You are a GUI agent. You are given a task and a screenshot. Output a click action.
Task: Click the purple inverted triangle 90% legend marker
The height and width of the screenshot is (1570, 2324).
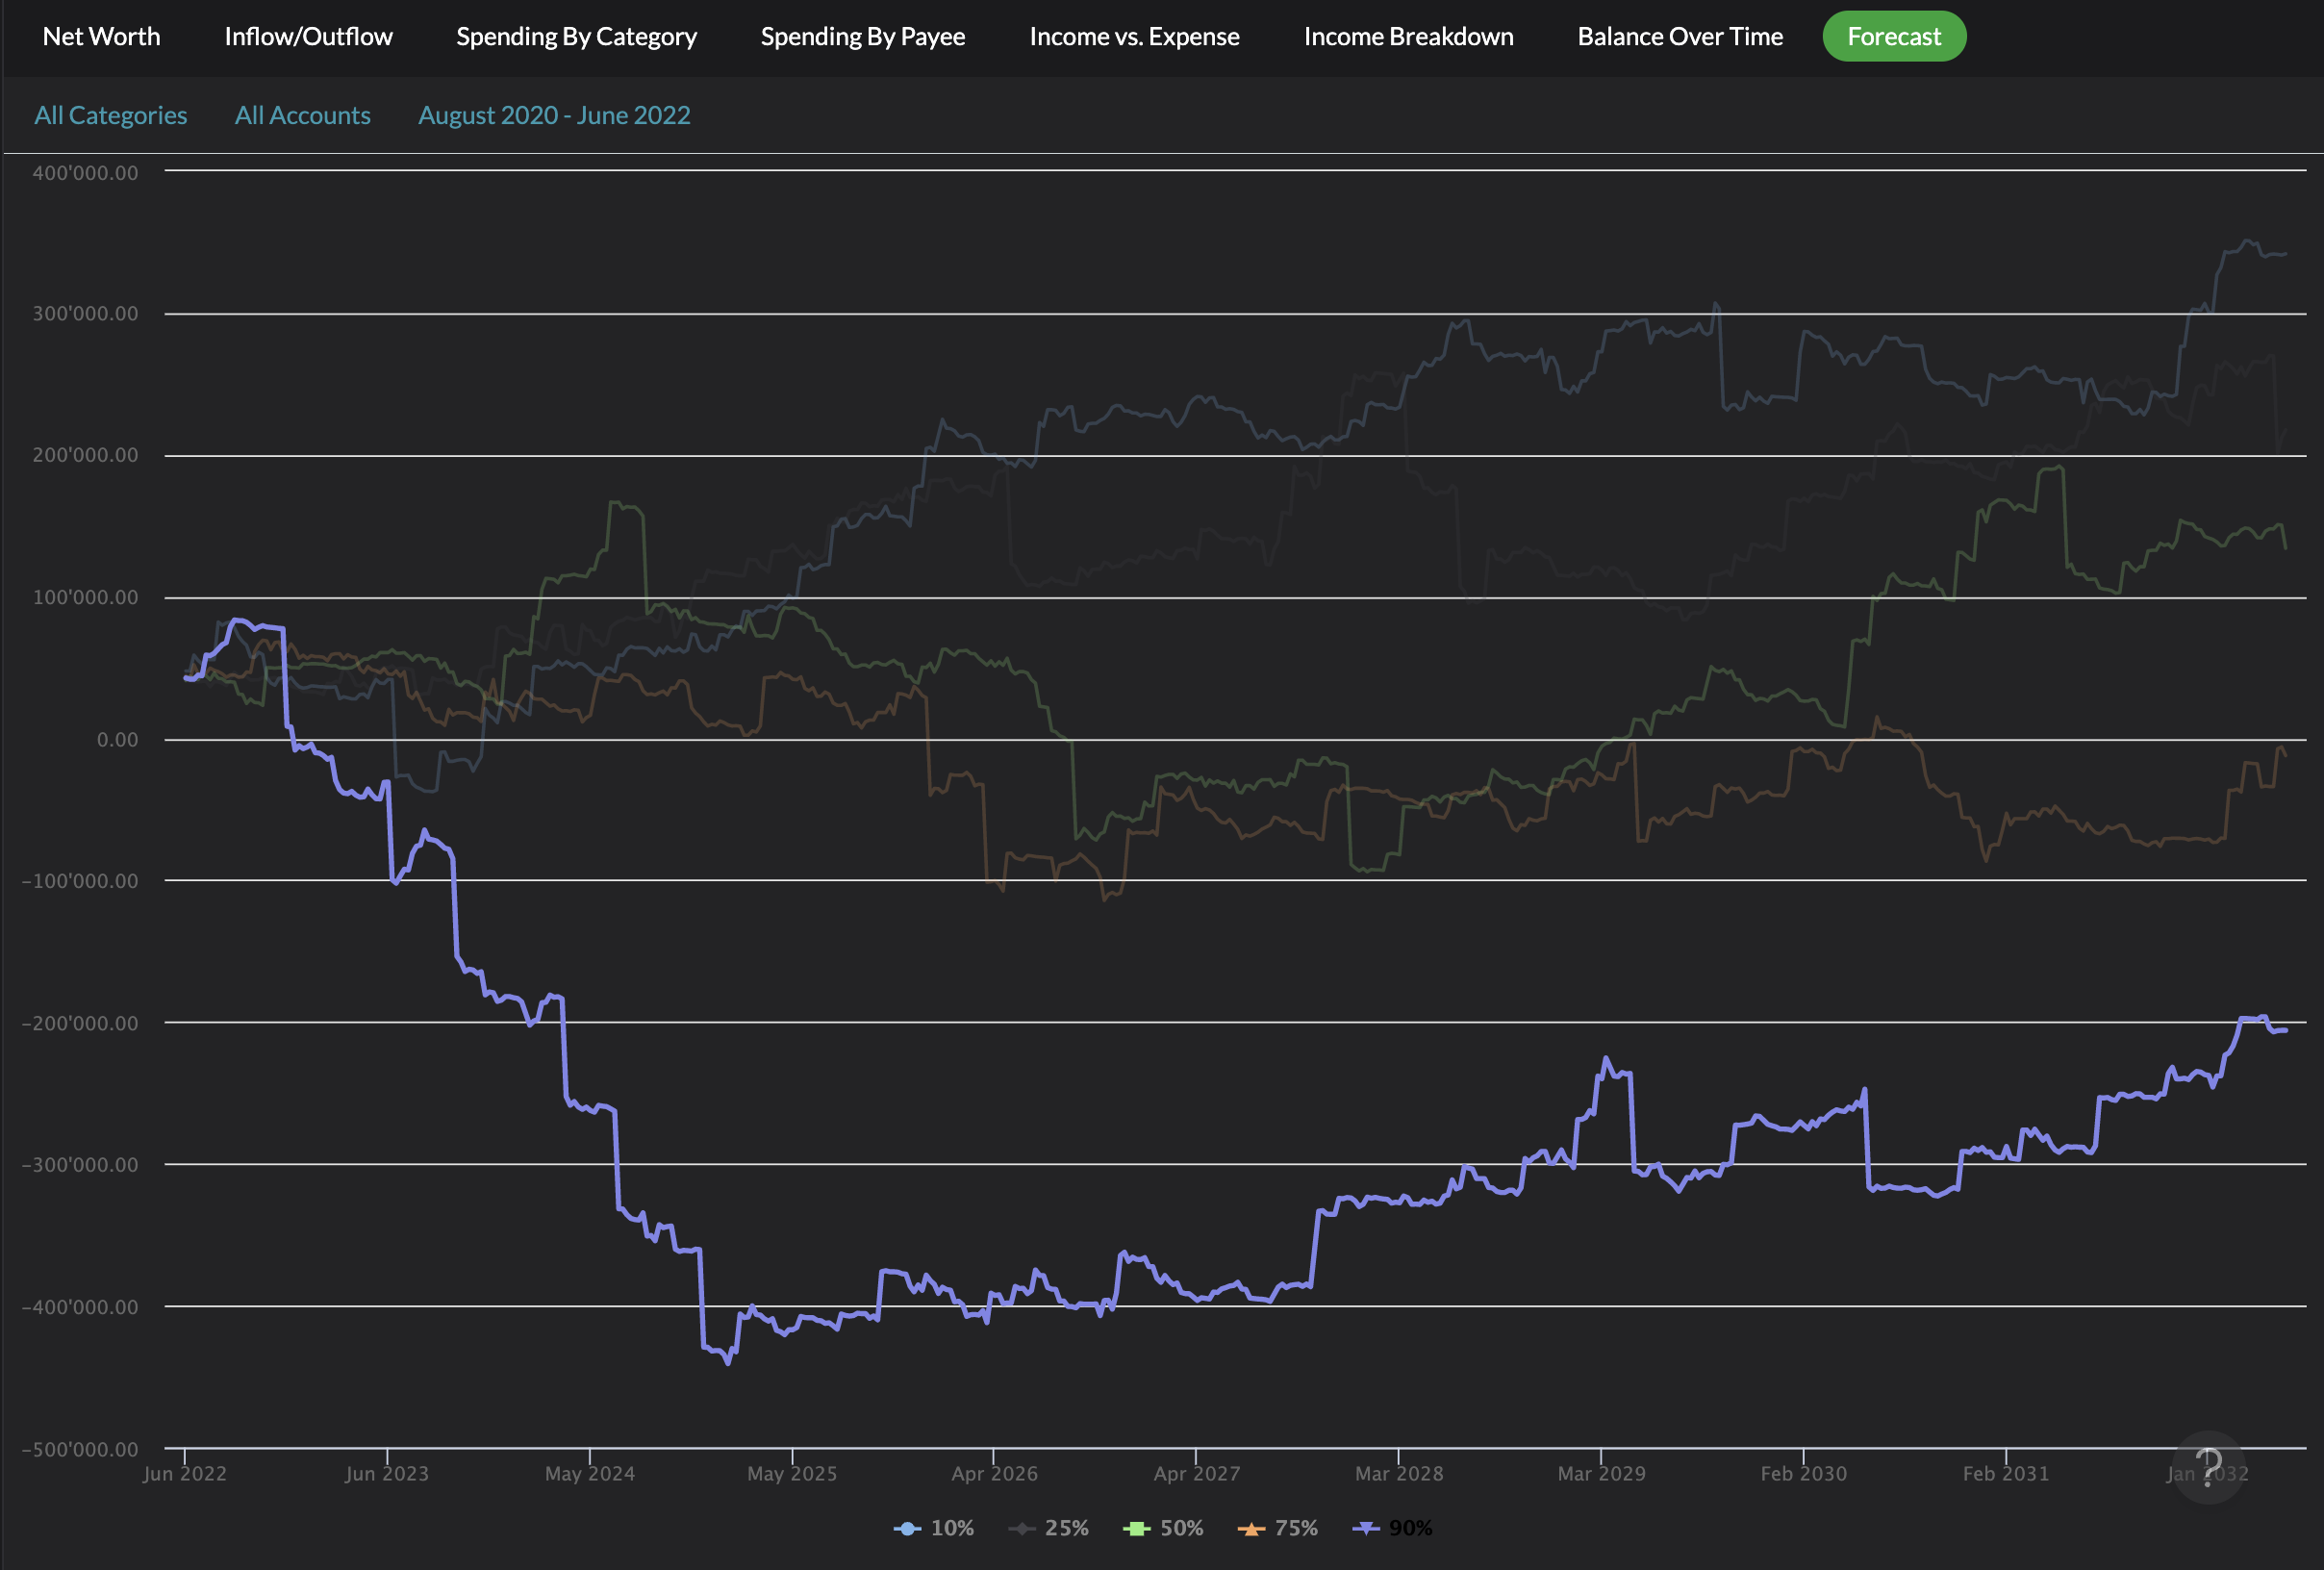(1365, 1528)
